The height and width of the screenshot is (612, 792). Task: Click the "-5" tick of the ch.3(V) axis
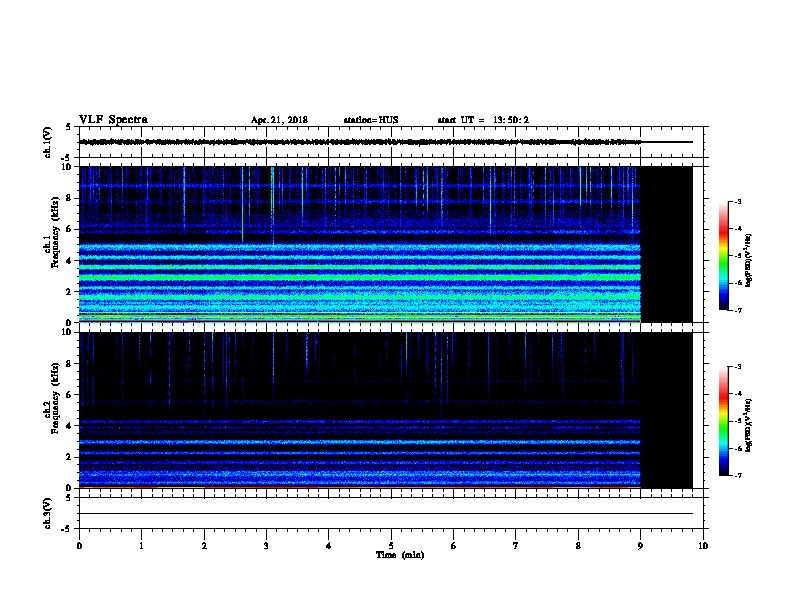pyautogui.click(x=67, y=529)
